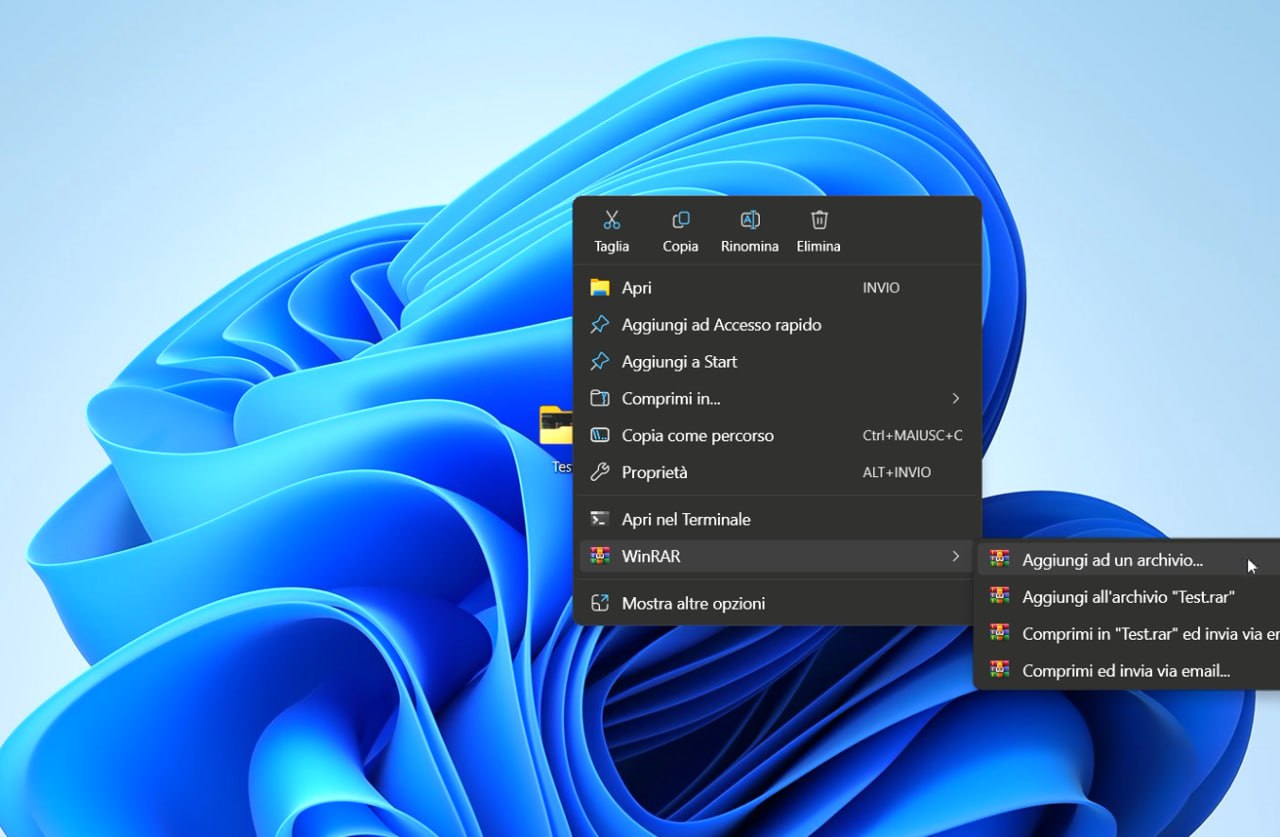This screenshot has width=1280, height=837.
Task: Click the WinRAR books icon
Action: [x=600, y=556]
